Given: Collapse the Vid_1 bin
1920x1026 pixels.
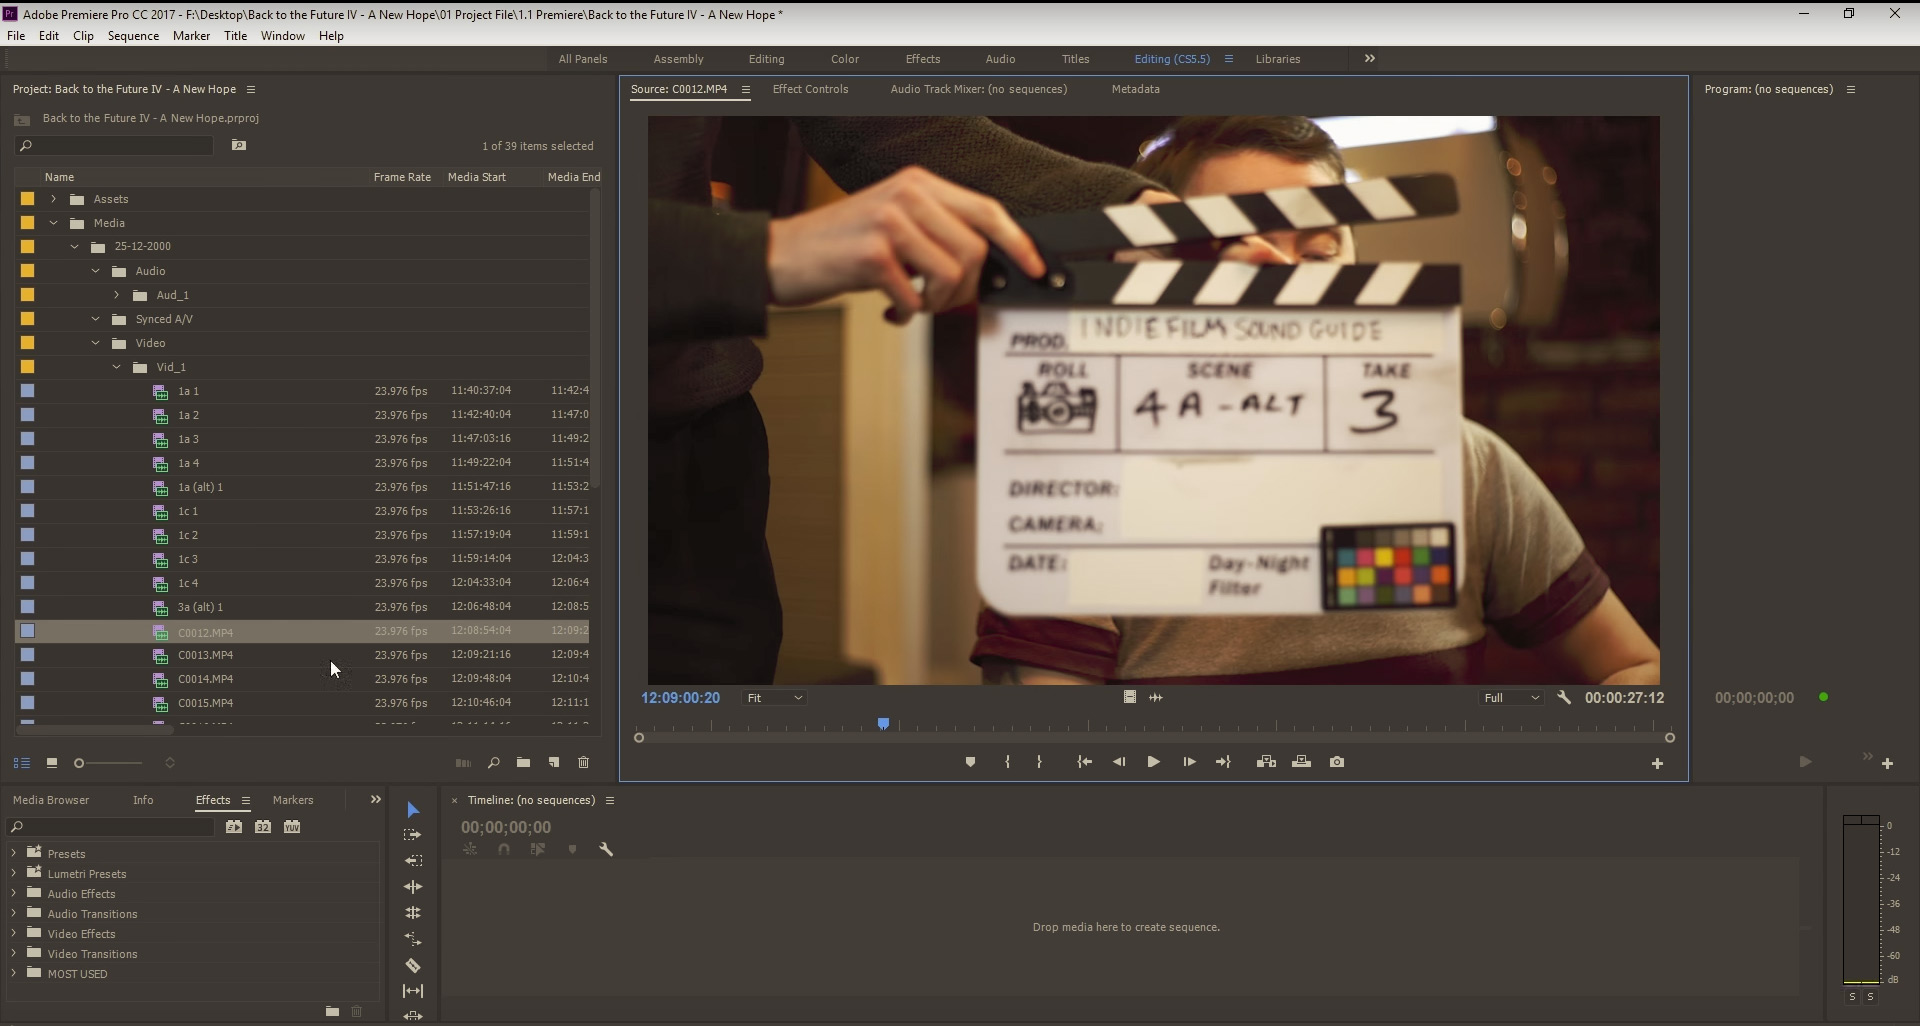Looking at the screenshot, I should point(117,367).
